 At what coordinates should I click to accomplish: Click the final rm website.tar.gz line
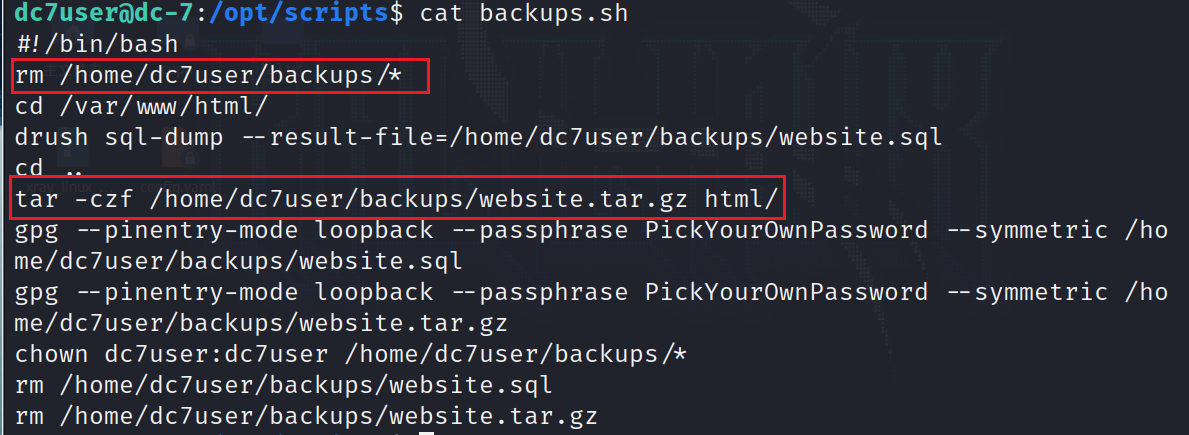306,417
